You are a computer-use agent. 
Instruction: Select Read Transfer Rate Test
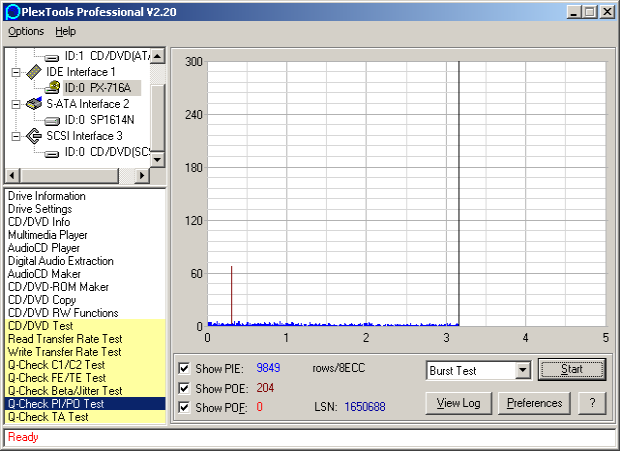(85, 339)
